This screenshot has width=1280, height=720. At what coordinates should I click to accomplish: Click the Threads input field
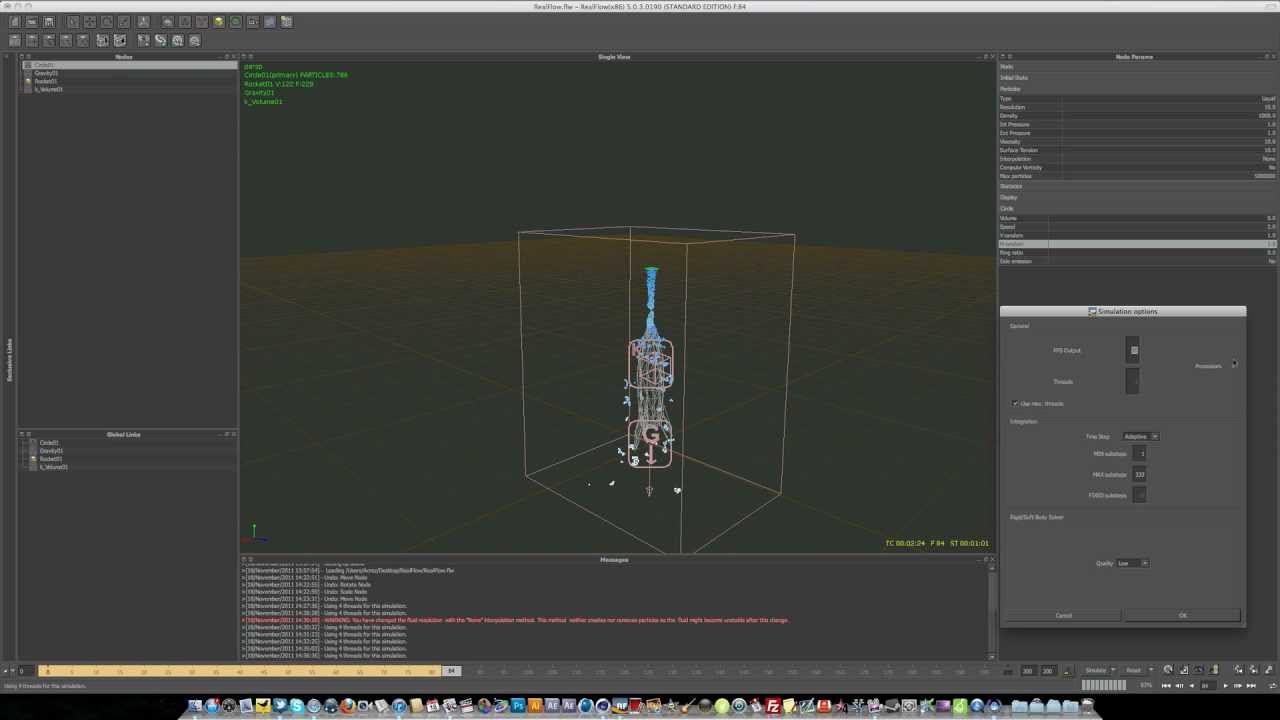coord(1132,381)
